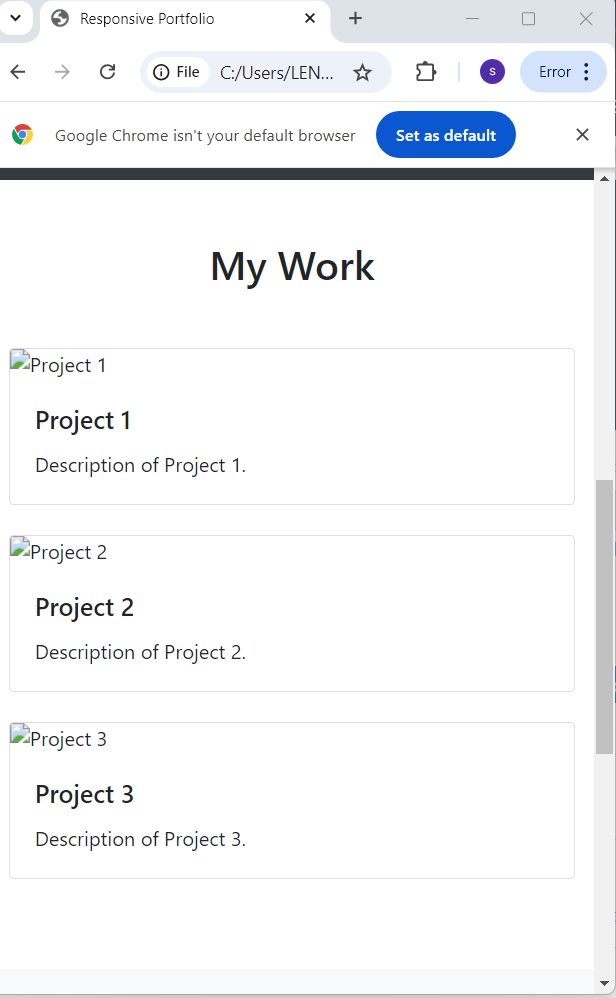This screenshot has width=616, height=998.
Task: Reload the current page
Action: coord(108,72)
